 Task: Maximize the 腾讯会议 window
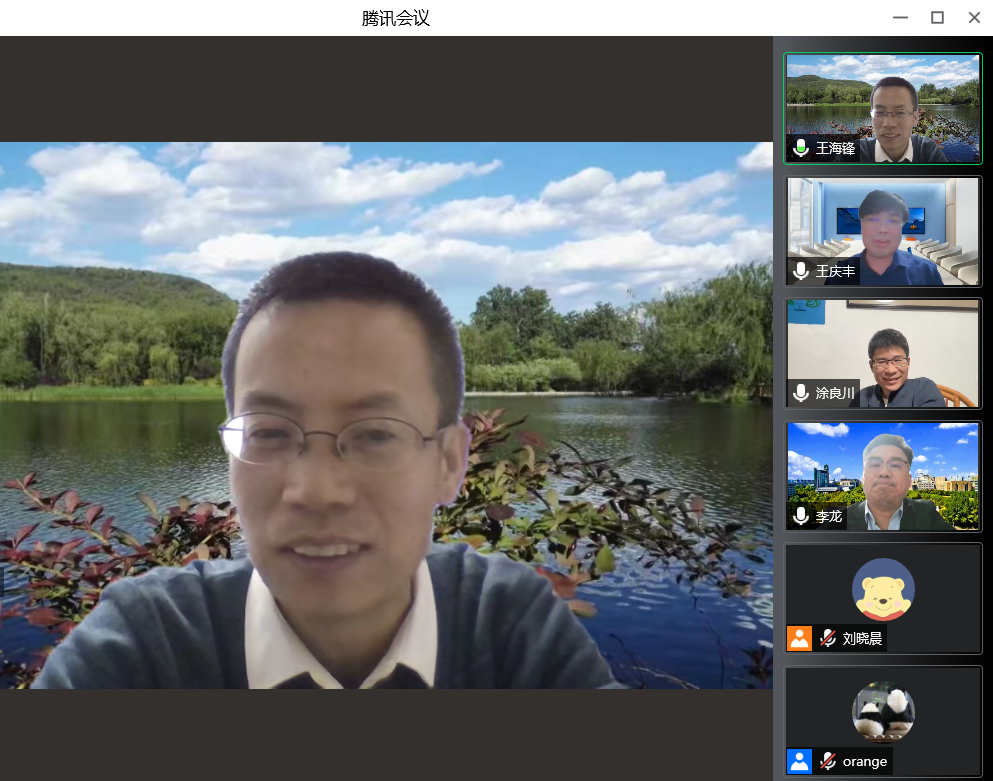937,17
